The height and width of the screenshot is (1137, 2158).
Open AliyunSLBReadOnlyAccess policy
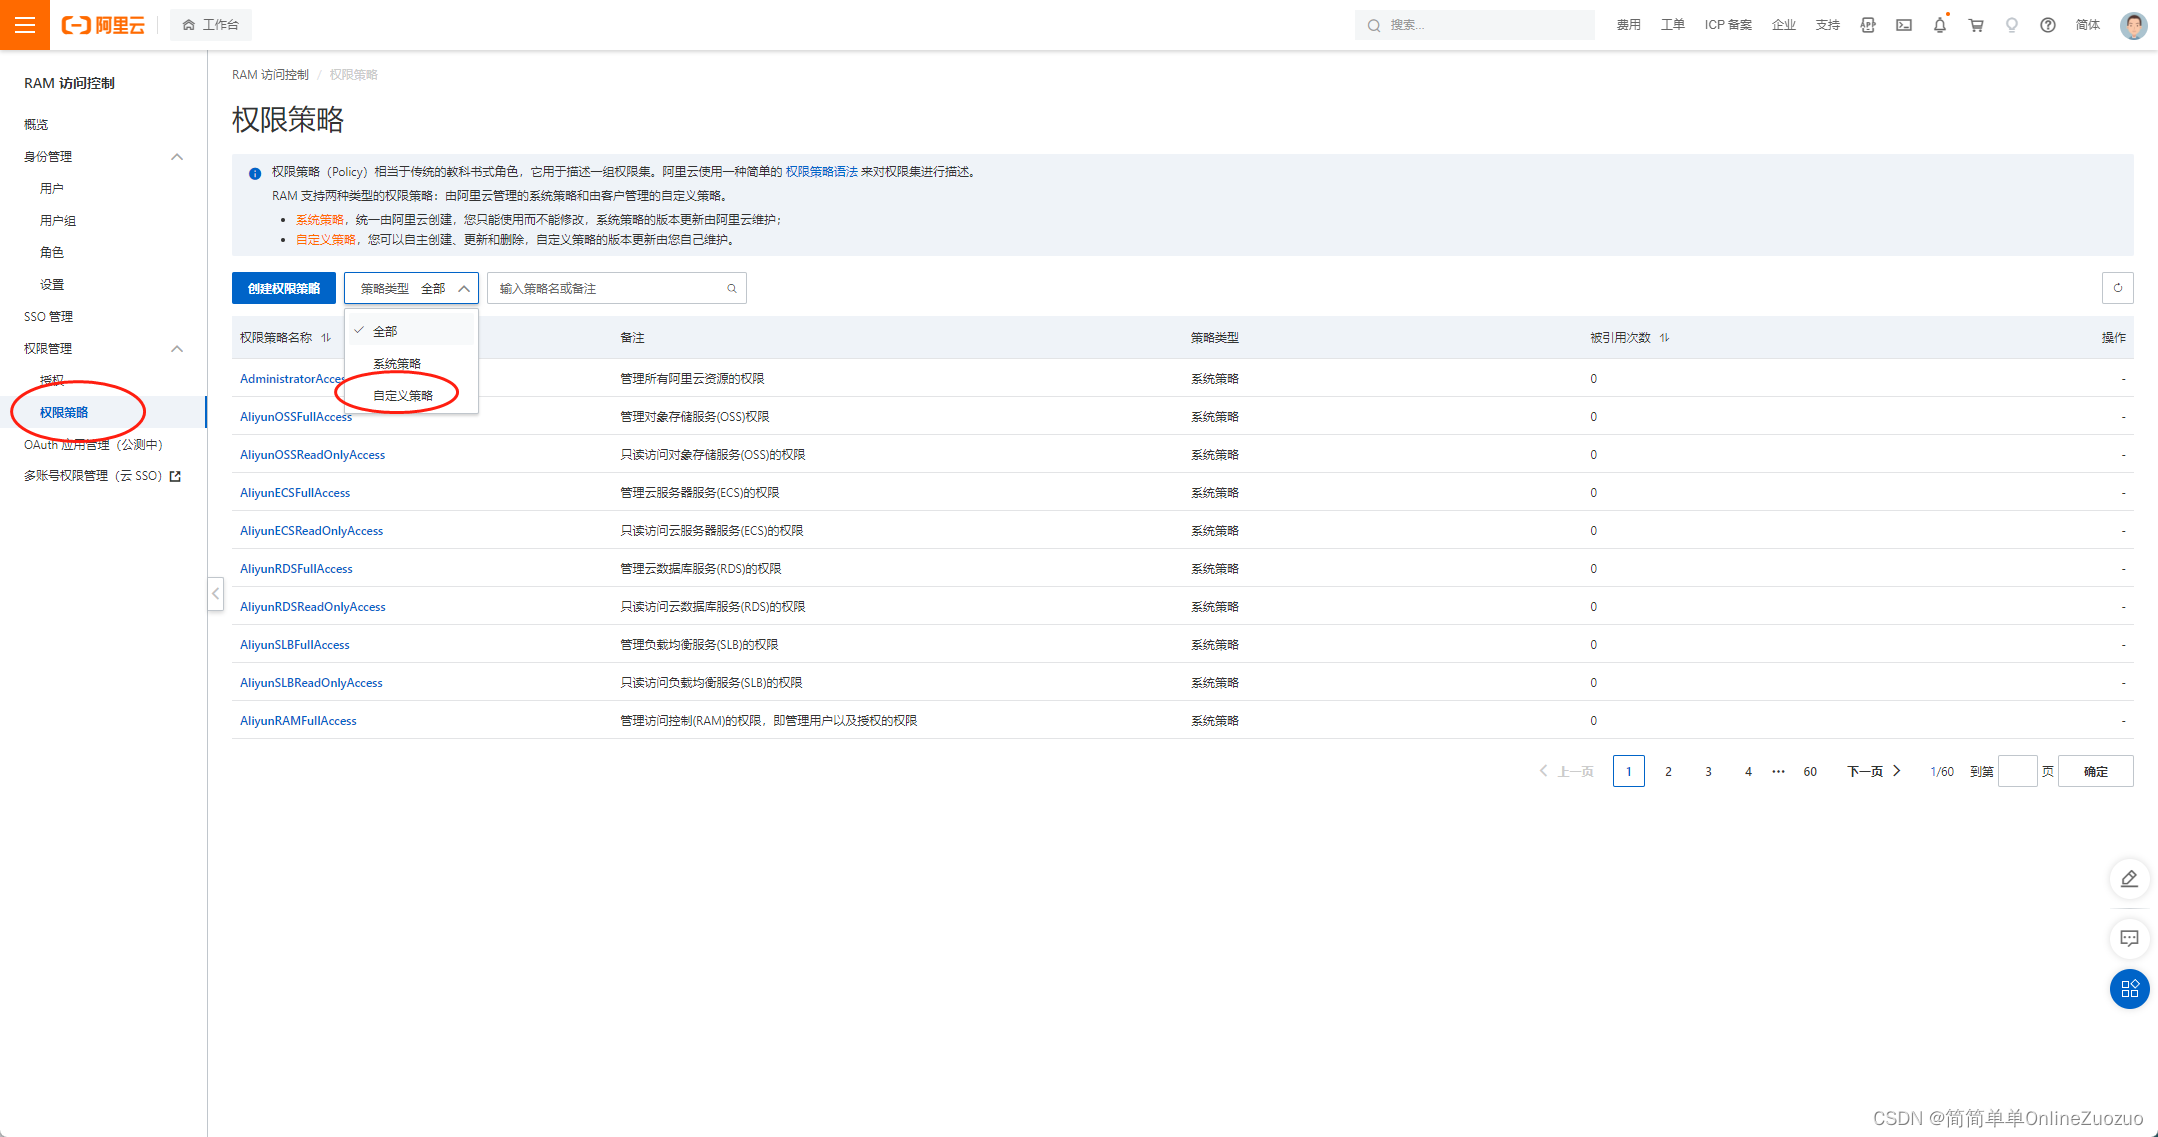311,683
